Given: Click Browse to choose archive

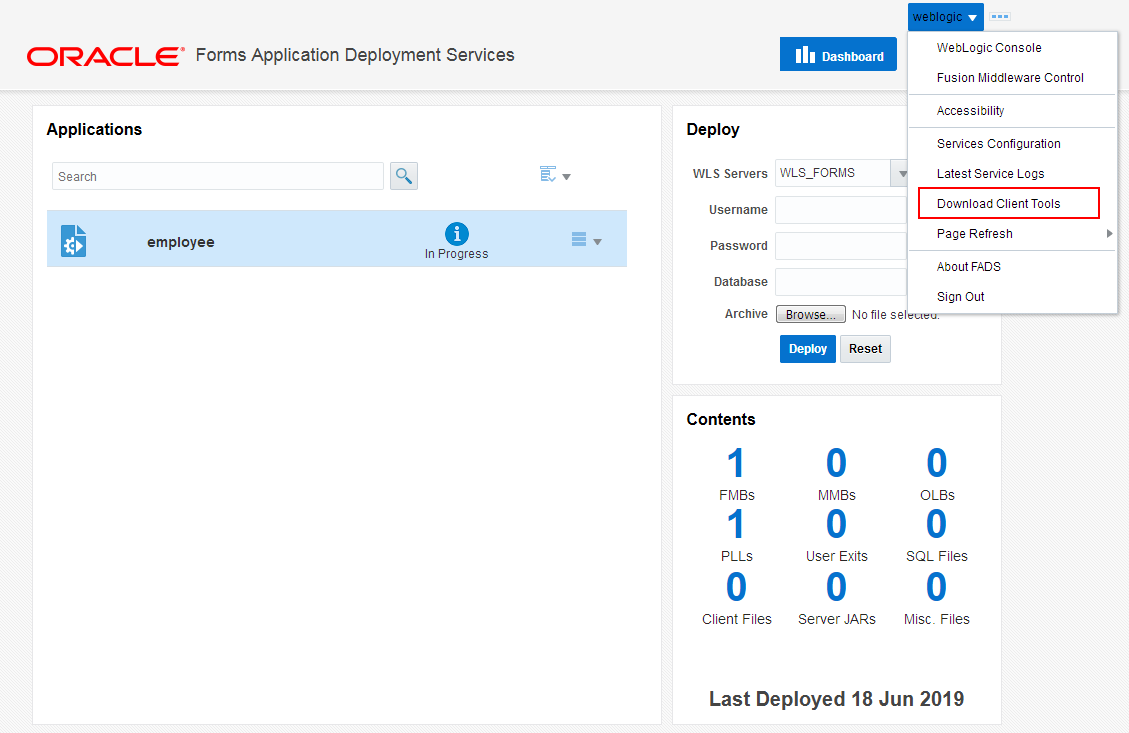Looking at the screenshot, I should [811, 314].
